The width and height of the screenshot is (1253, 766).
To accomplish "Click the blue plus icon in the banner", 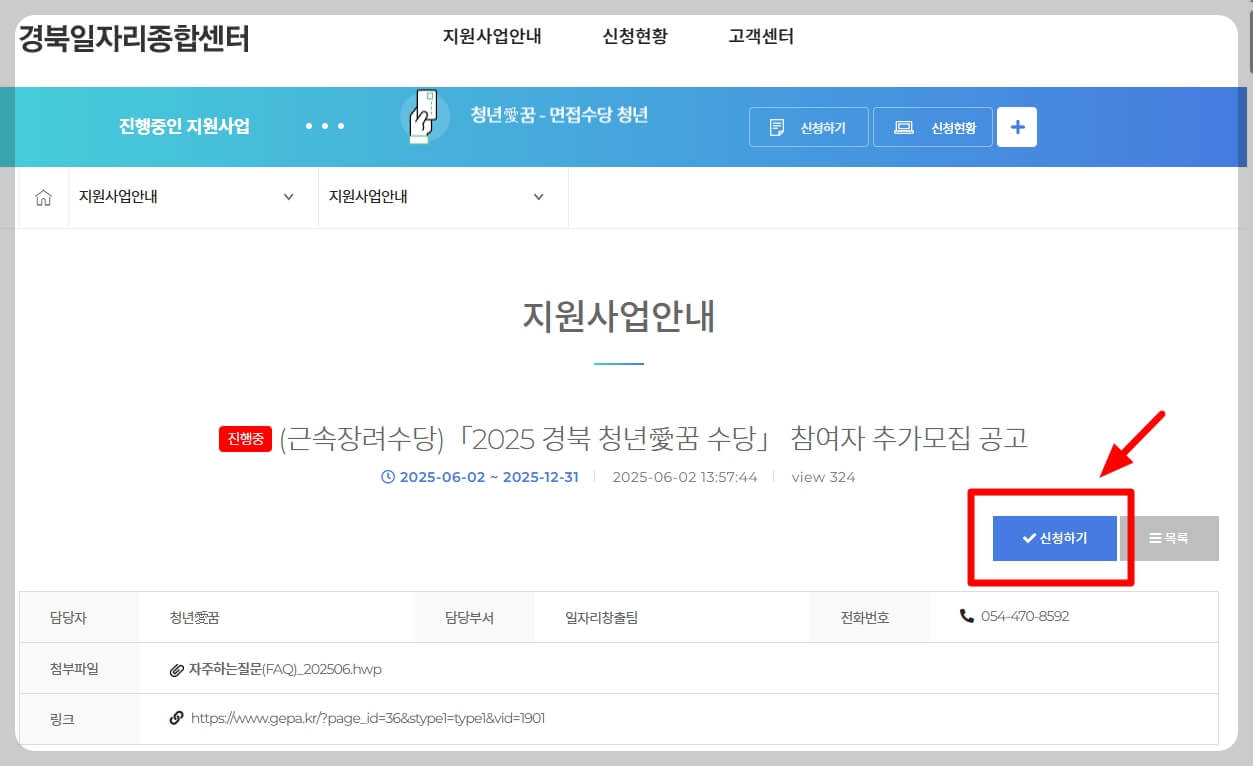I will 1016,126.
